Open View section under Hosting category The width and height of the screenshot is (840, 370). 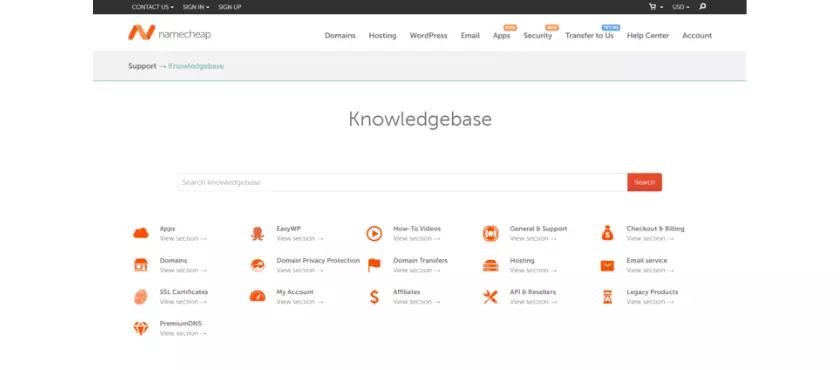[533, 270]
